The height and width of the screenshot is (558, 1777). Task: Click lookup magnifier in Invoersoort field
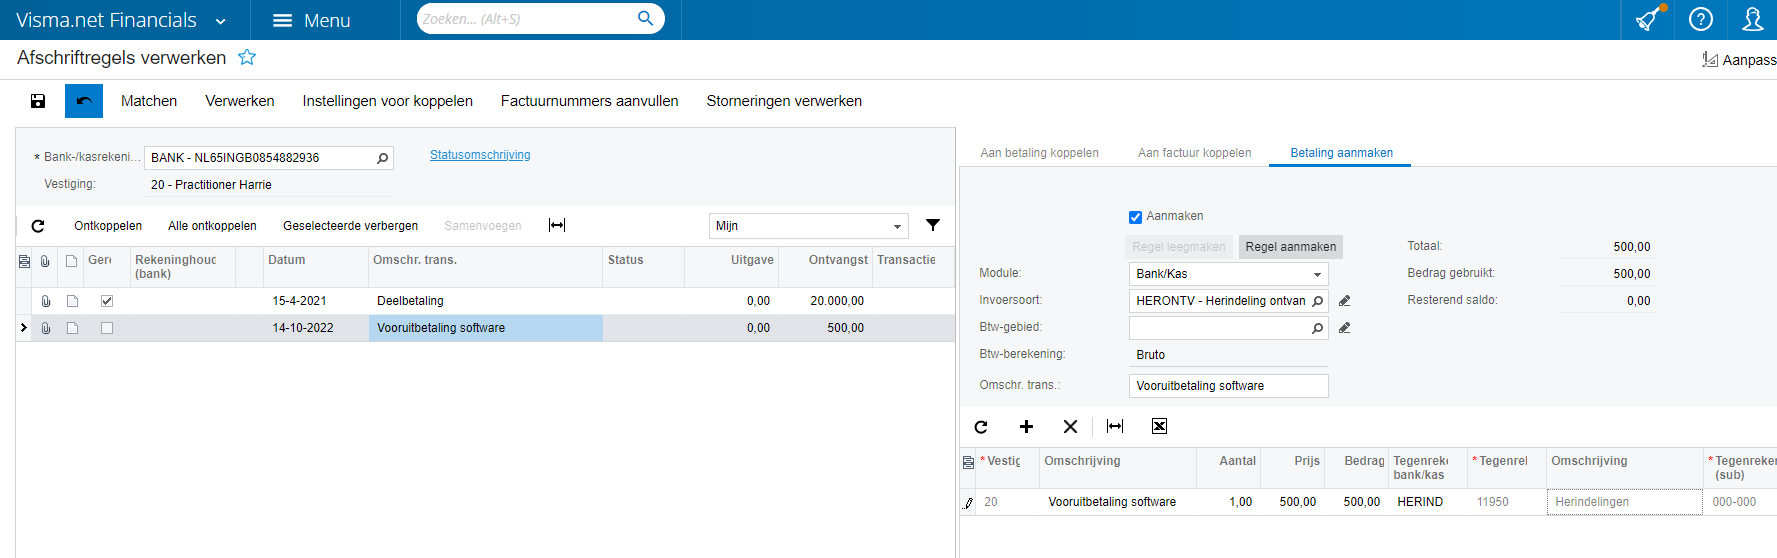pos(1318,301)
